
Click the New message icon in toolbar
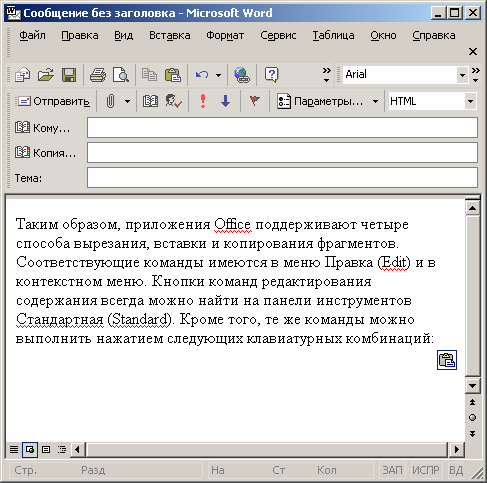coord(22,75)
